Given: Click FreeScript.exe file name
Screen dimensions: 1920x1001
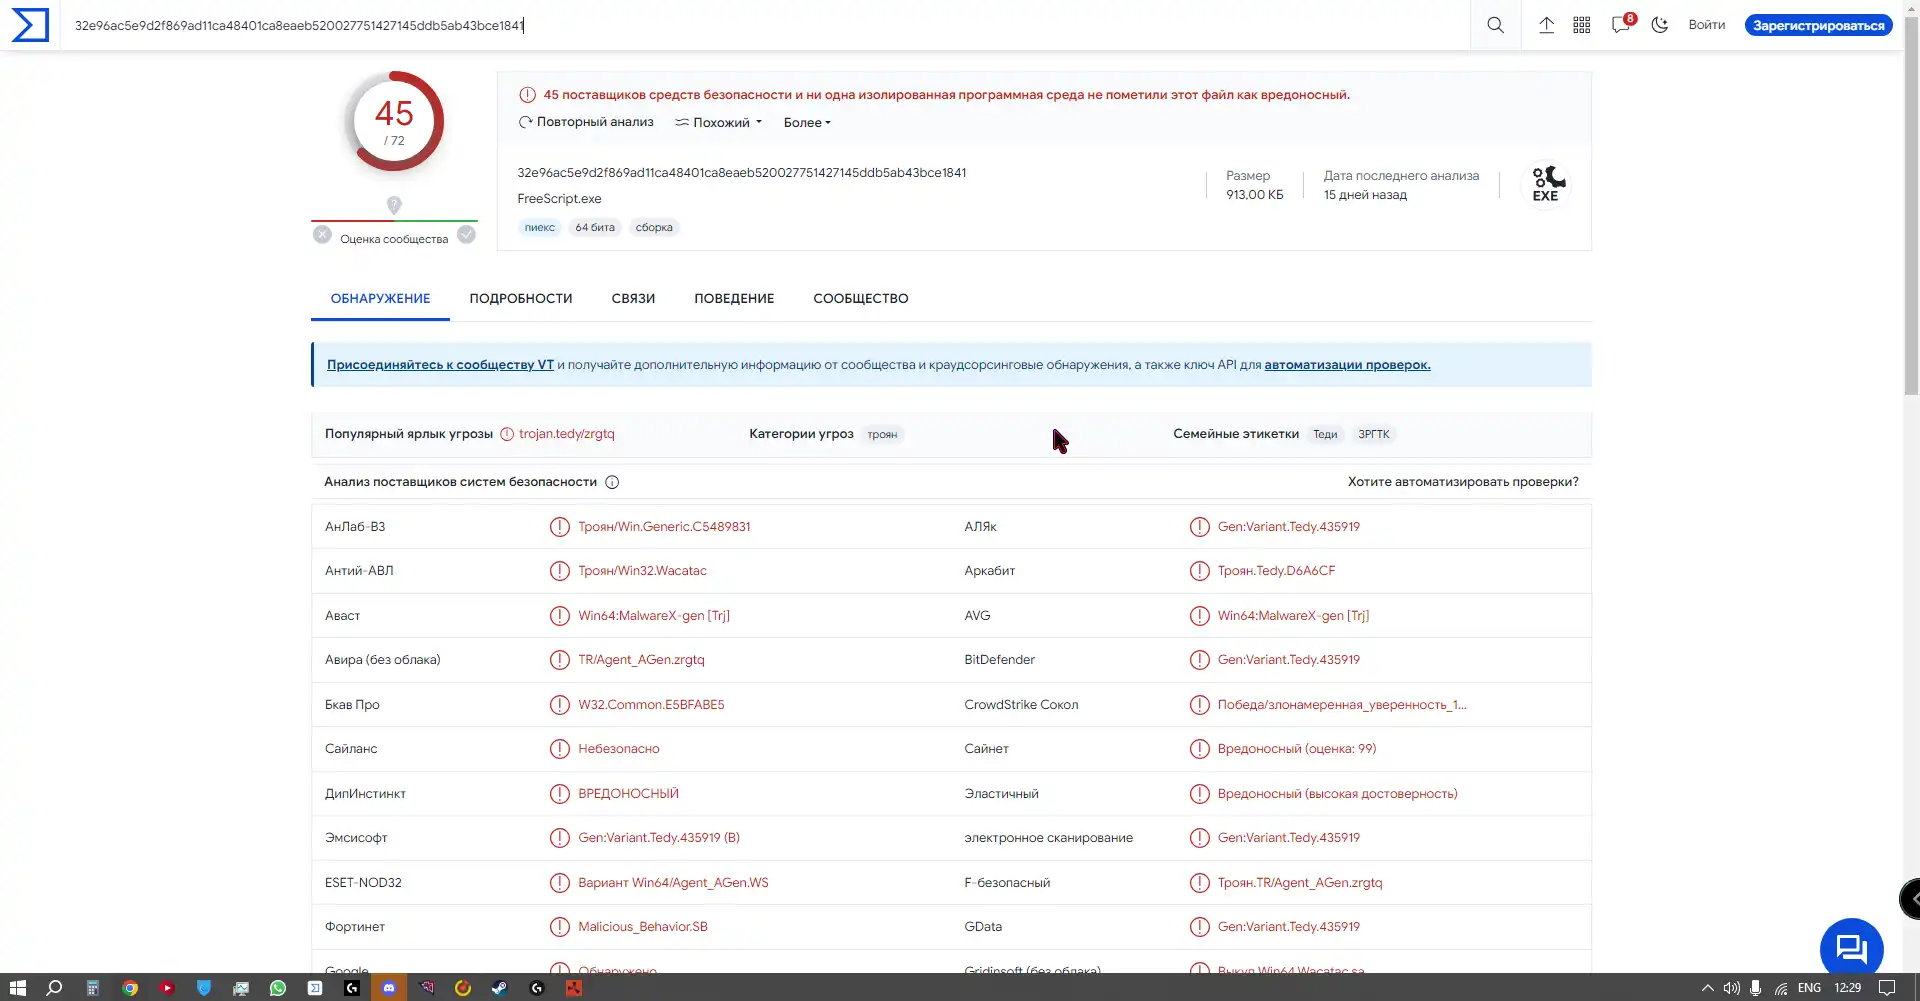Looking at the screenshot, I should [x=559, y=199].
